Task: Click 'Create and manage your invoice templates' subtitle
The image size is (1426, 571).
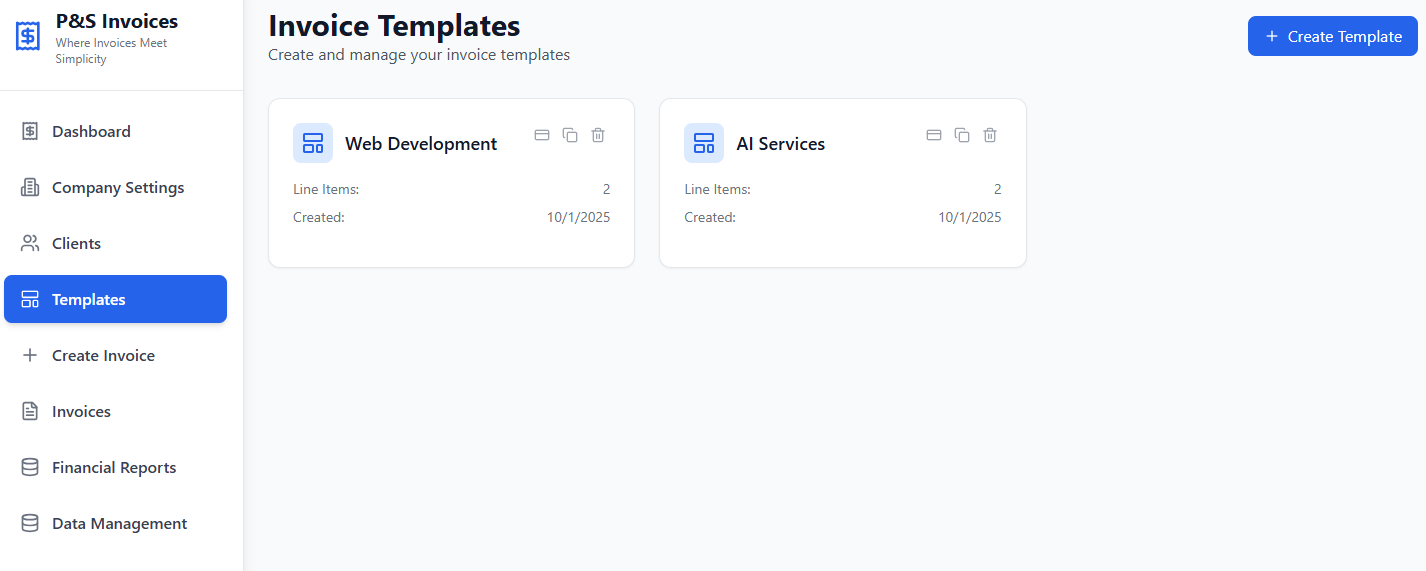Action: [x=419, y=55]
